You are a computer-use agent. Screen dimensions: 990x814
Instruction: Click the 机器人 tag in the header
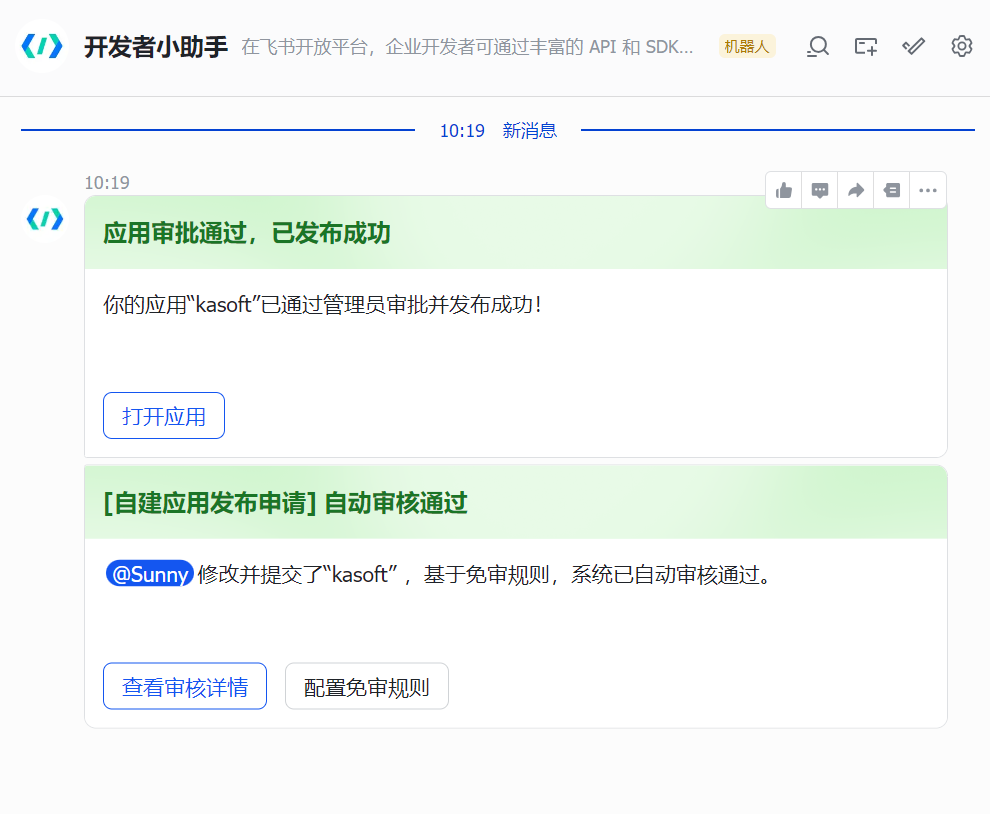coord(747,46)
